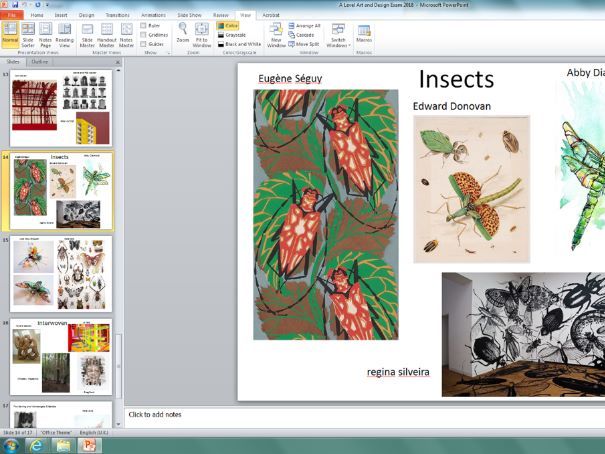Choose Color display mode
605x454 pixels.
coord(228,26)
